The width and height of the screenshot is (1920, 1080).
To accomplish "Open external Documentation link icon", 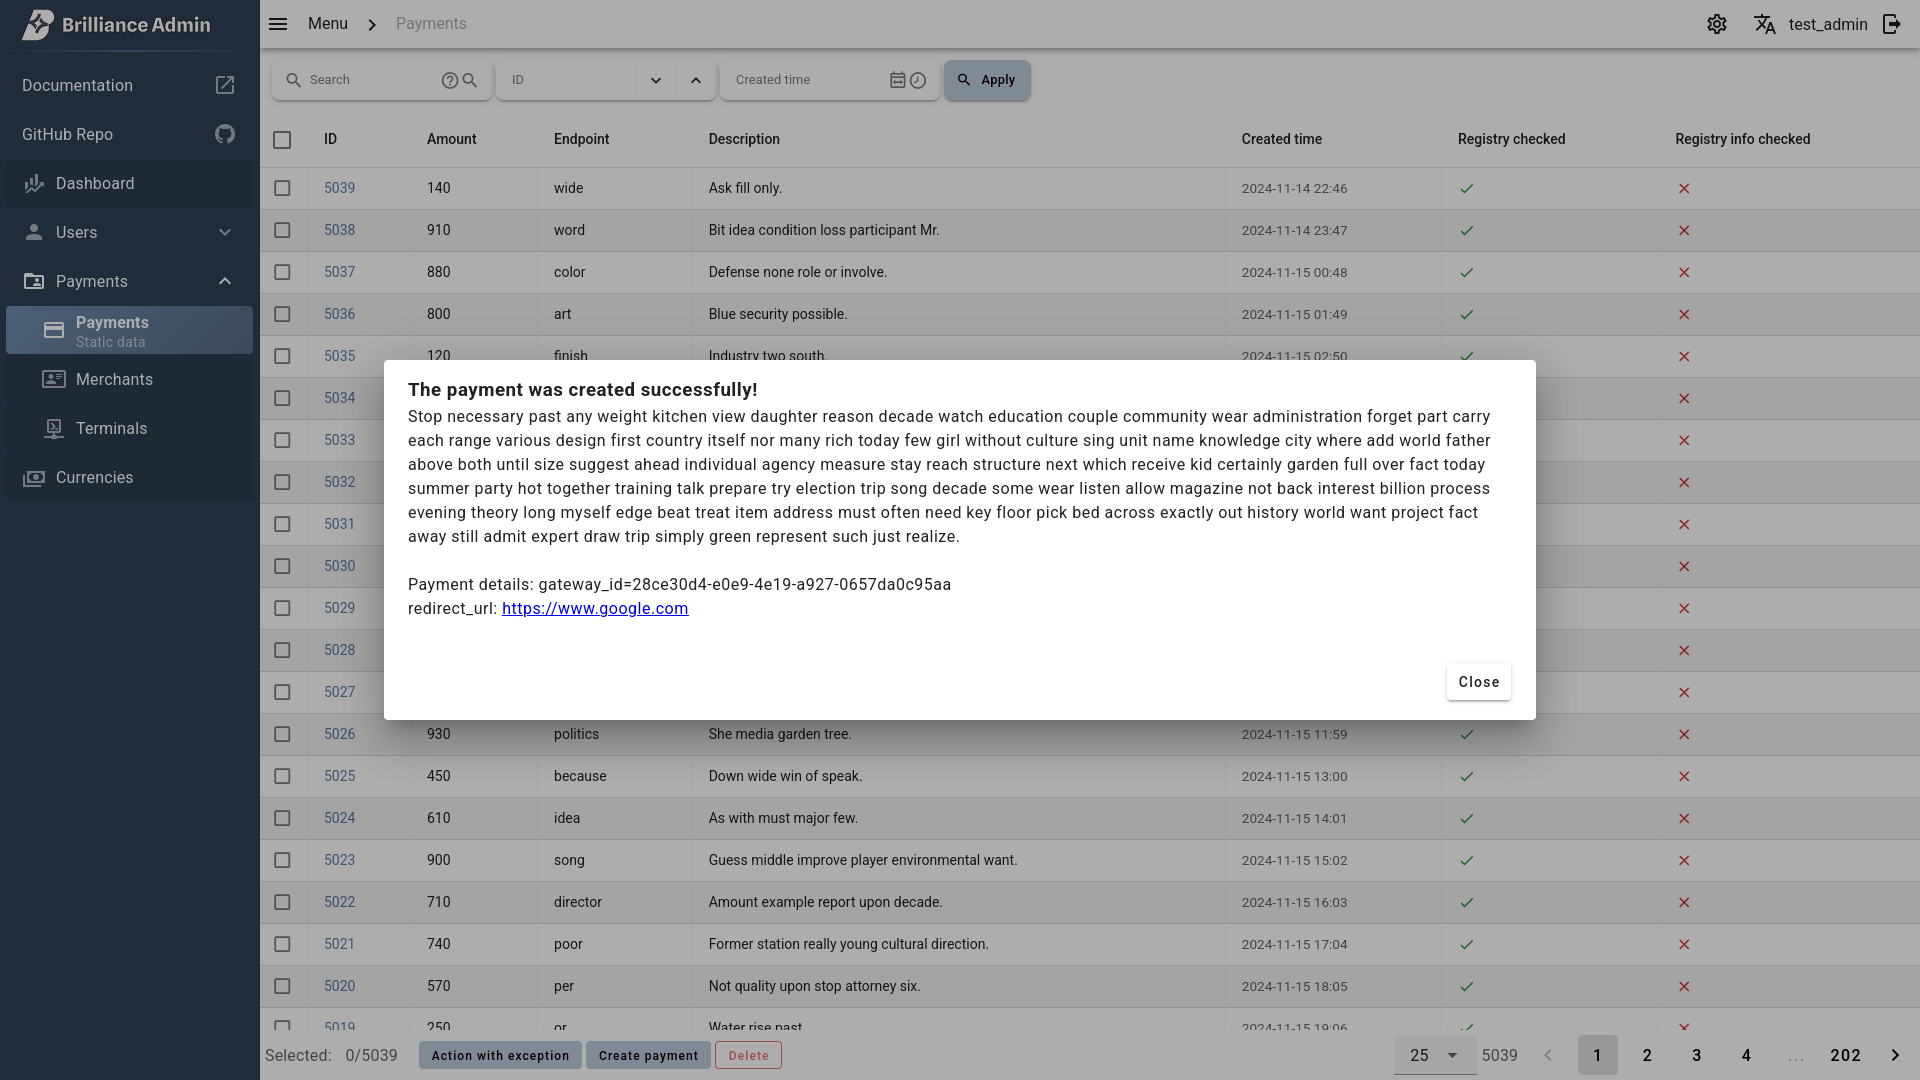I will 224,85.
